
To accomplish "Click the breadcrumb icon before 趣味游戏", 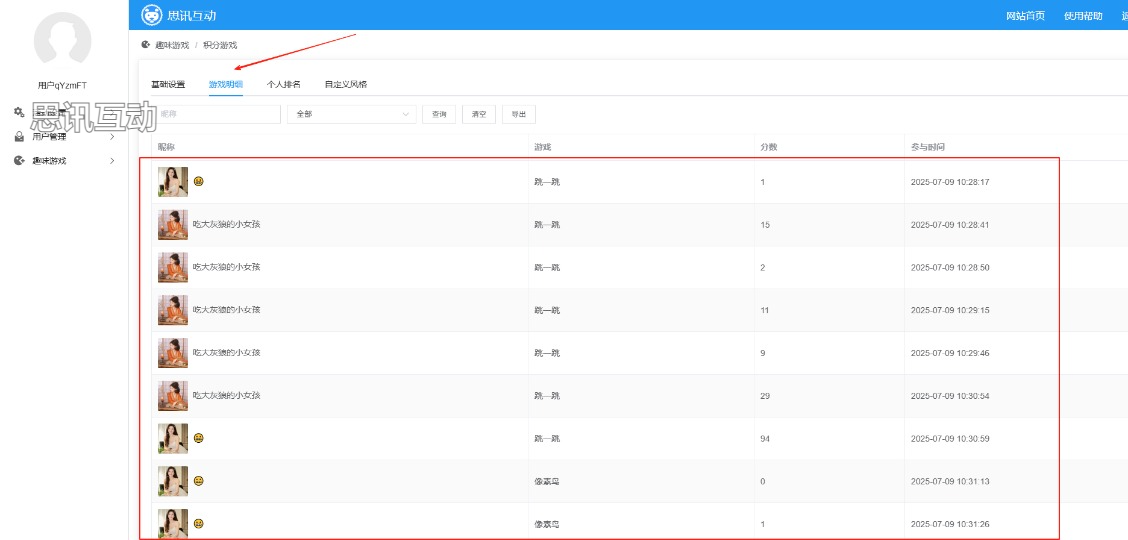I will click(146, 45).
